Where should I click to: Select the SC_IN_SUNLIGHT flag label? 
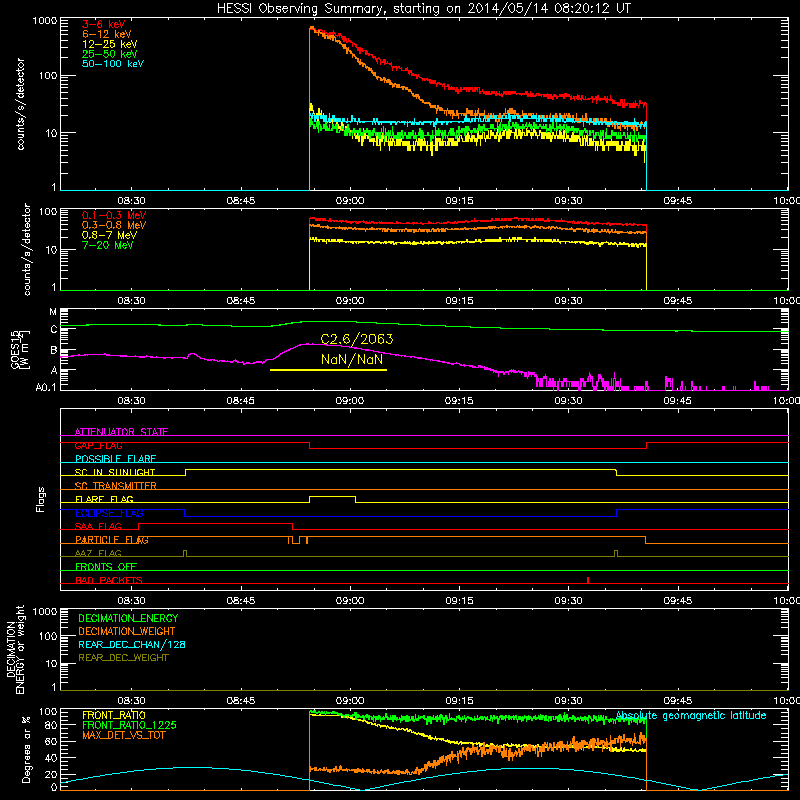[x=115, y=472]
